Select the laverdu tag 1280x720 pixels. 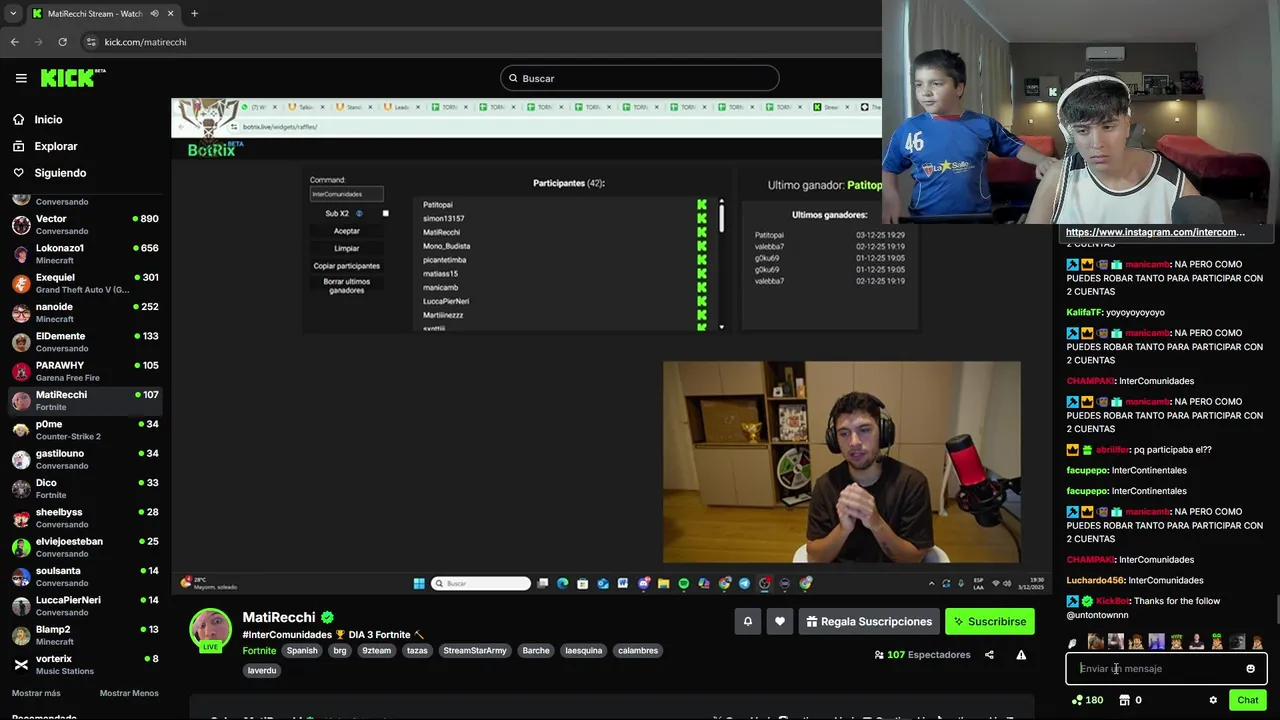tap(262, 670)
